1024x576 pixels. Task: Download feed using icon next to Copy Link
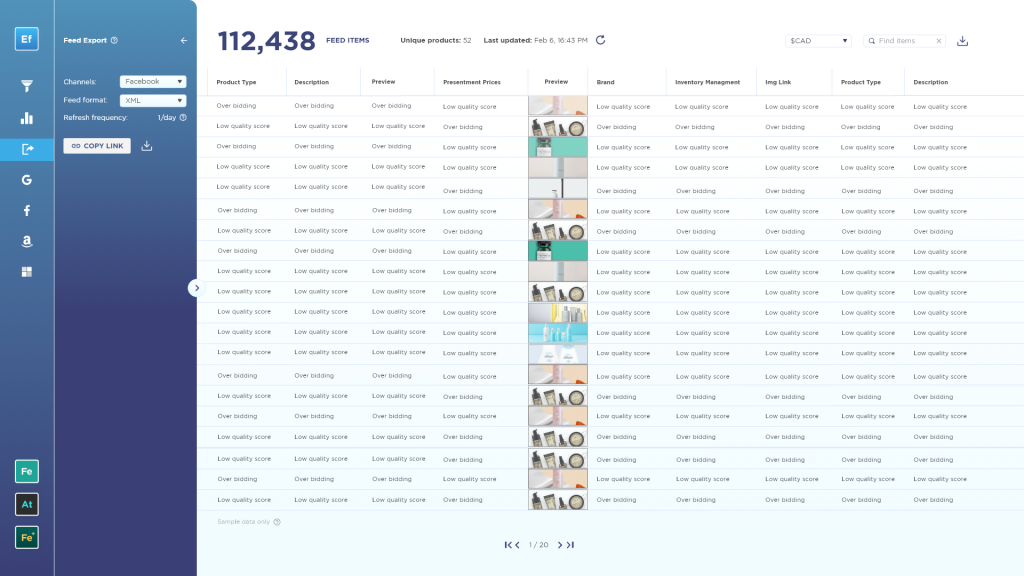click(147, 146)
